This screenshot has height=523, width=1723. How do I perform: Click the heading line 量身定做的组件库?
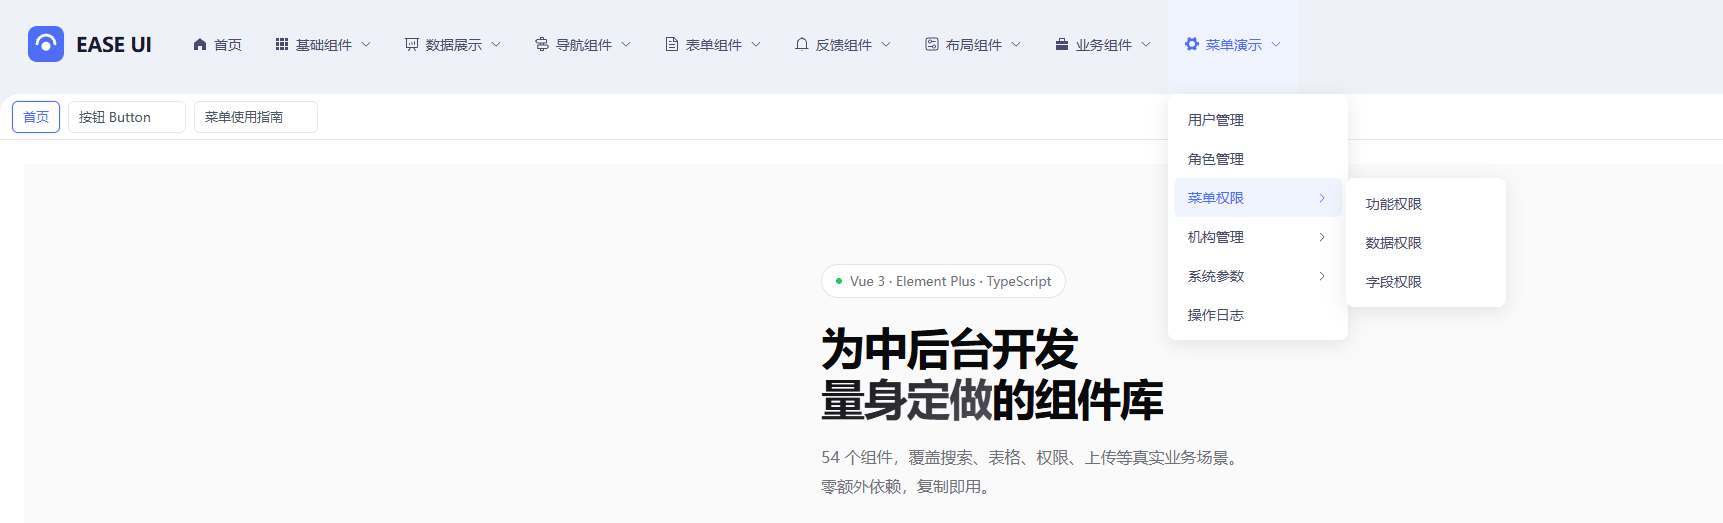pos(992,401)
